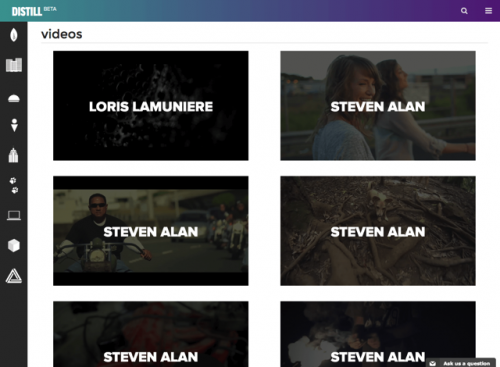Open search with the magnifier icon
The width and height of the screenshot is (500, 367).
coord(464,11)
